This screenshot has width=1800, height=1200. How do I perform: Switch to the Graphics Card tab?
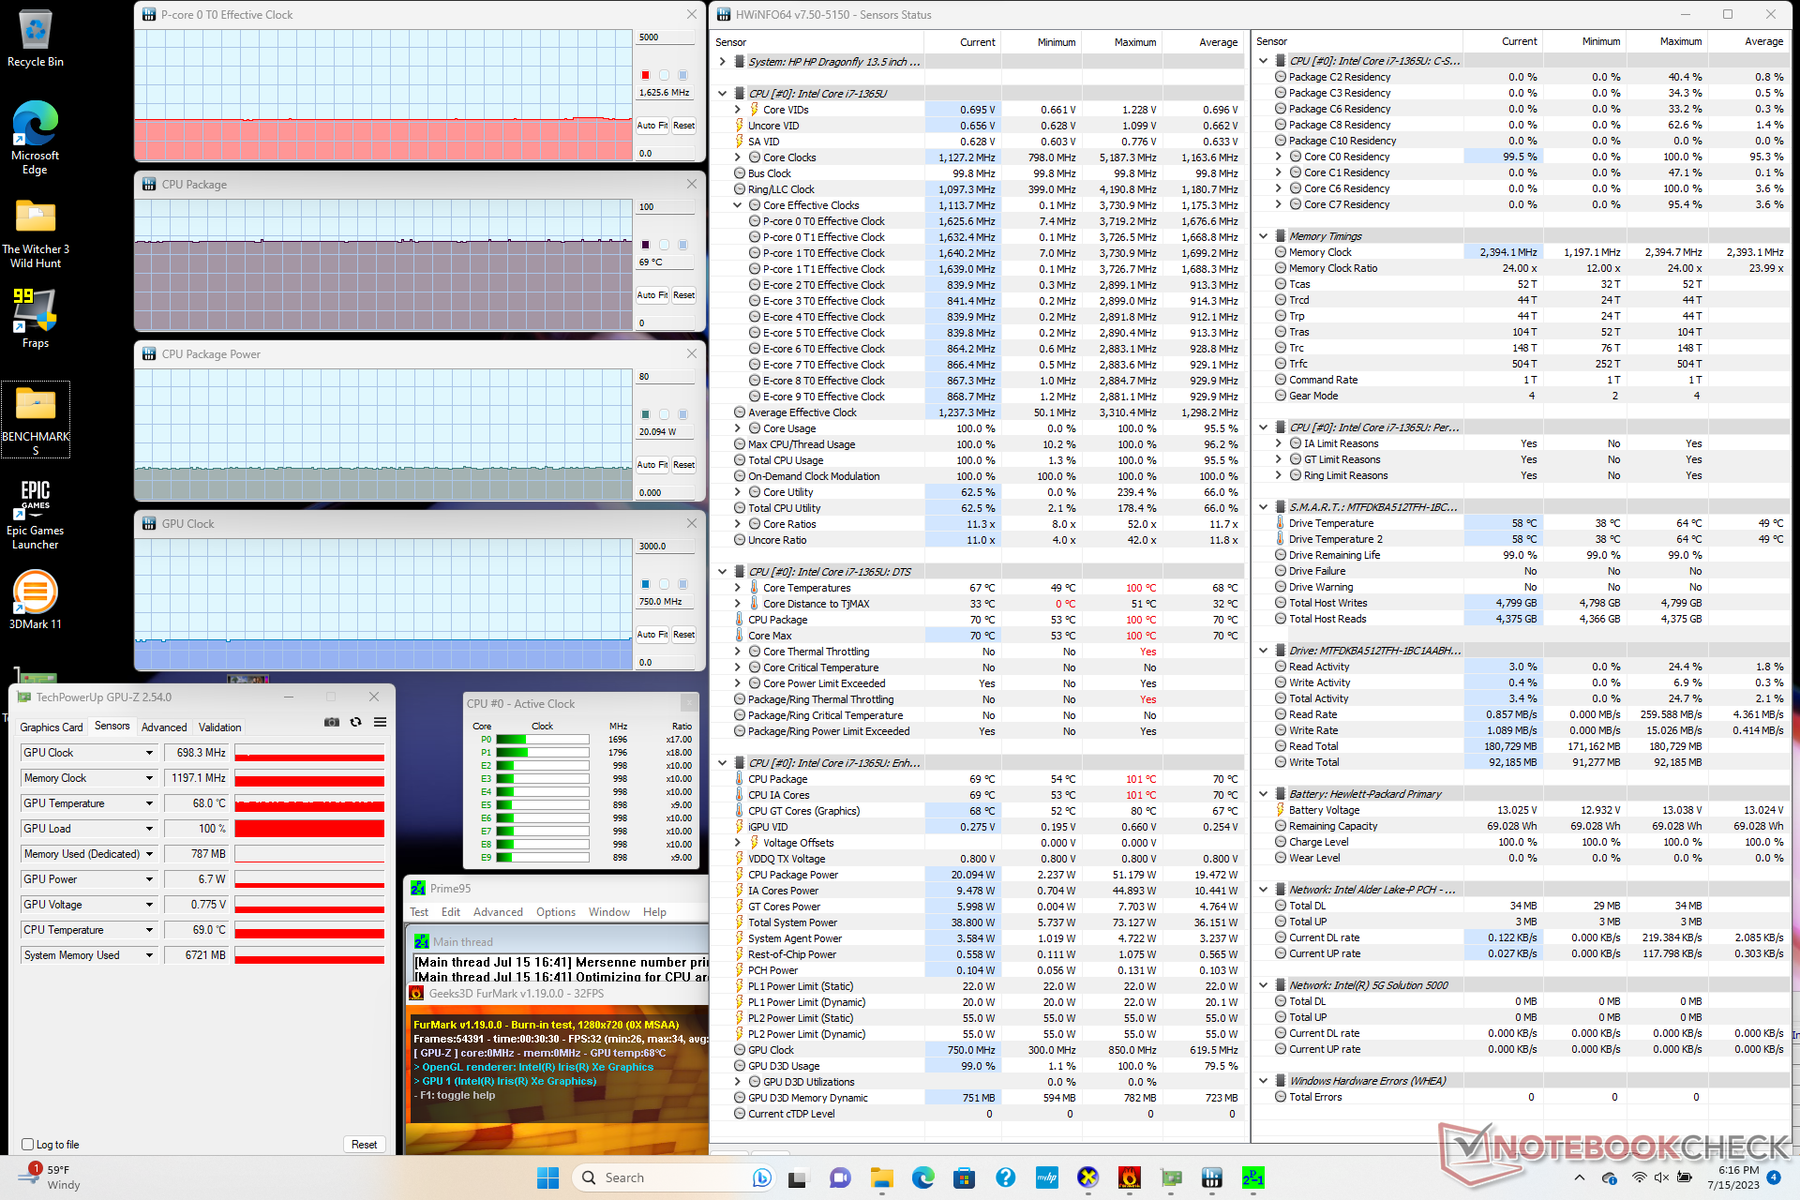51,727
